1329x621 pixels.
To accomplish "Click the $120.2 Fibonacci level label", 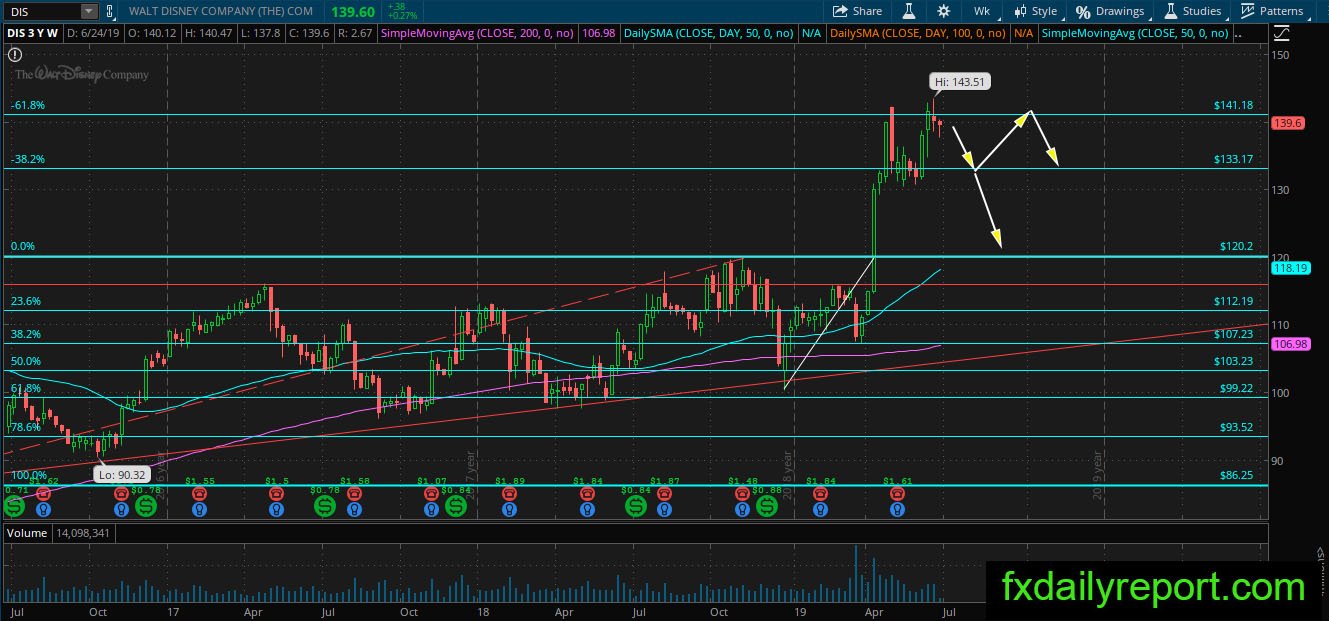I will pyautogui.click(x=1236, y=246).
